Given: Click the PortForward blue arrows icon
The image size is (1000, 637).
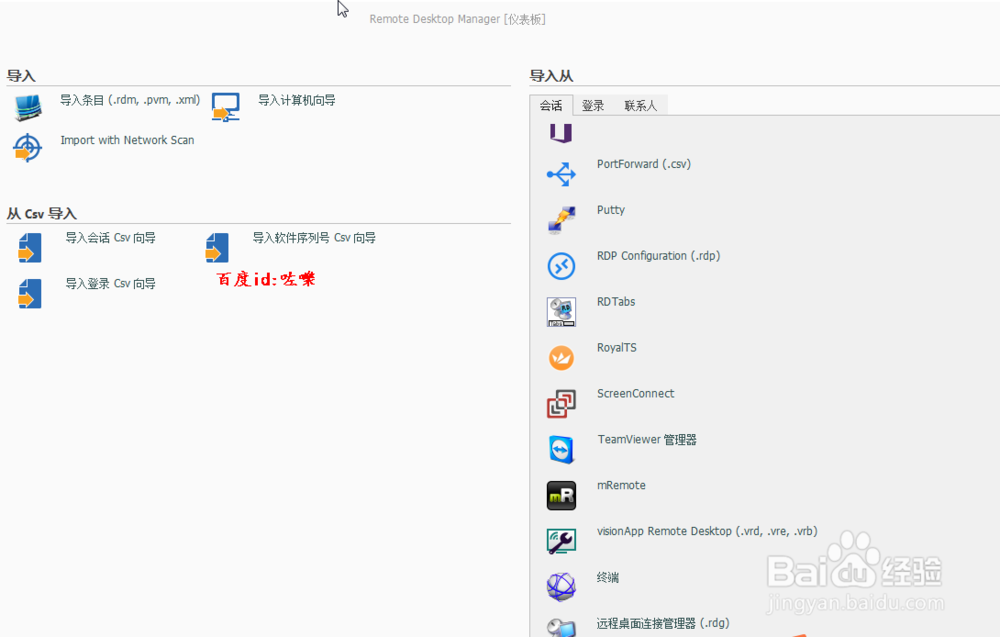Looking at the screenshot, I should (x=561, y=174).
